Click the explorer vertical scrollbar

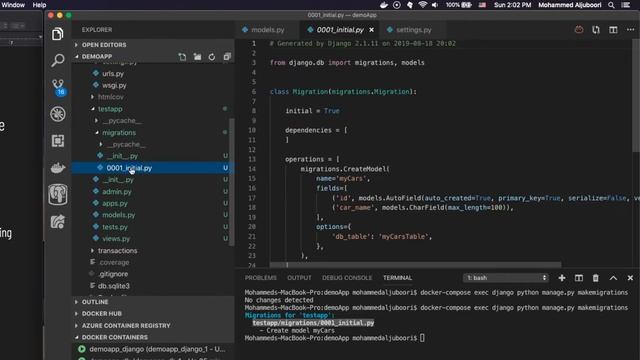[231, 182]
